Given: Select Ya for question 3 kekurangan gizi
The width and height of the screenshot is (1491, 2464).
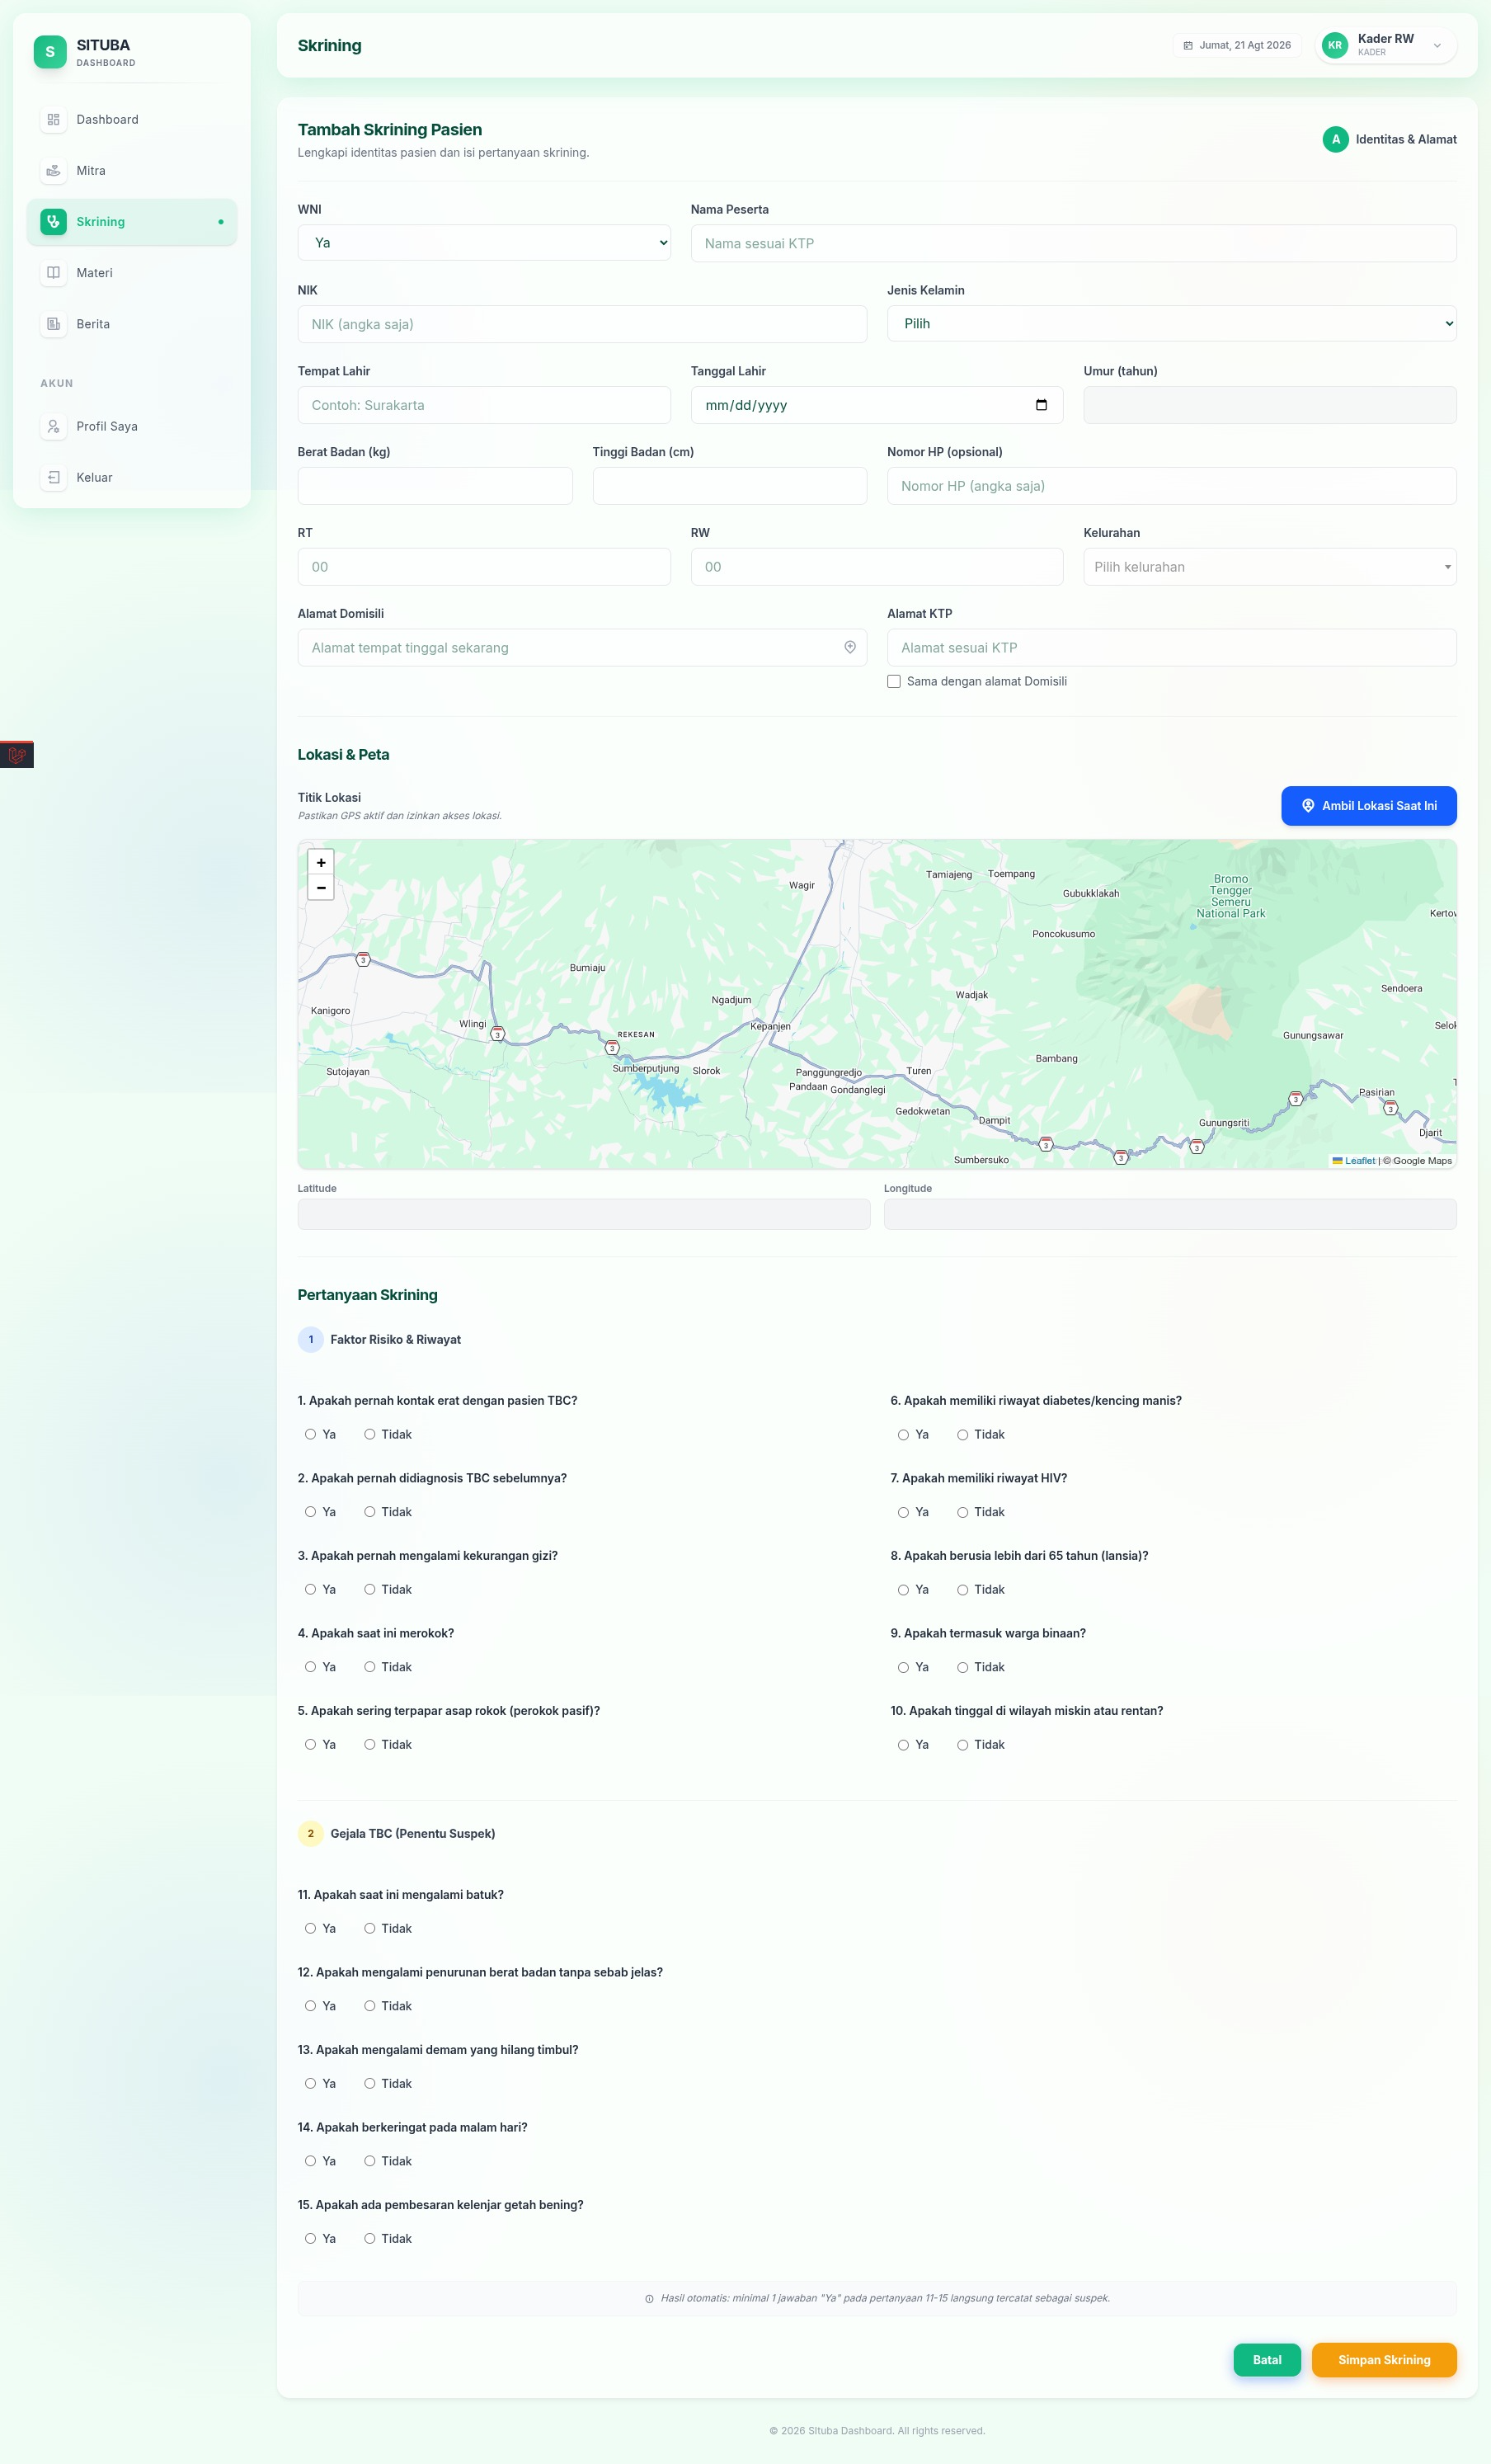Looking at the screenshot, I should (310, 1590).
